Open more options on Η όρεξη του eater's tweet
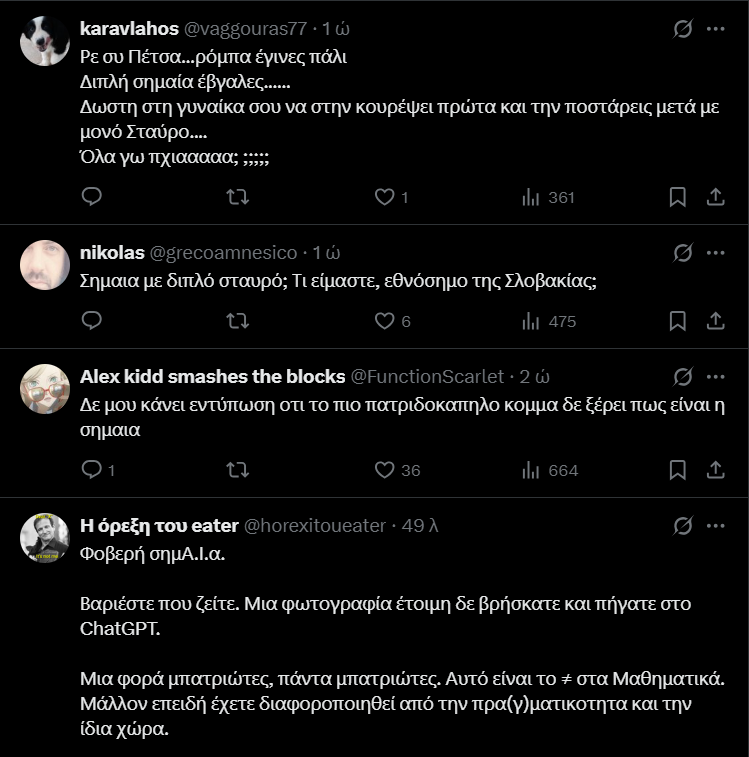749x757 pixels. (715, 526)
